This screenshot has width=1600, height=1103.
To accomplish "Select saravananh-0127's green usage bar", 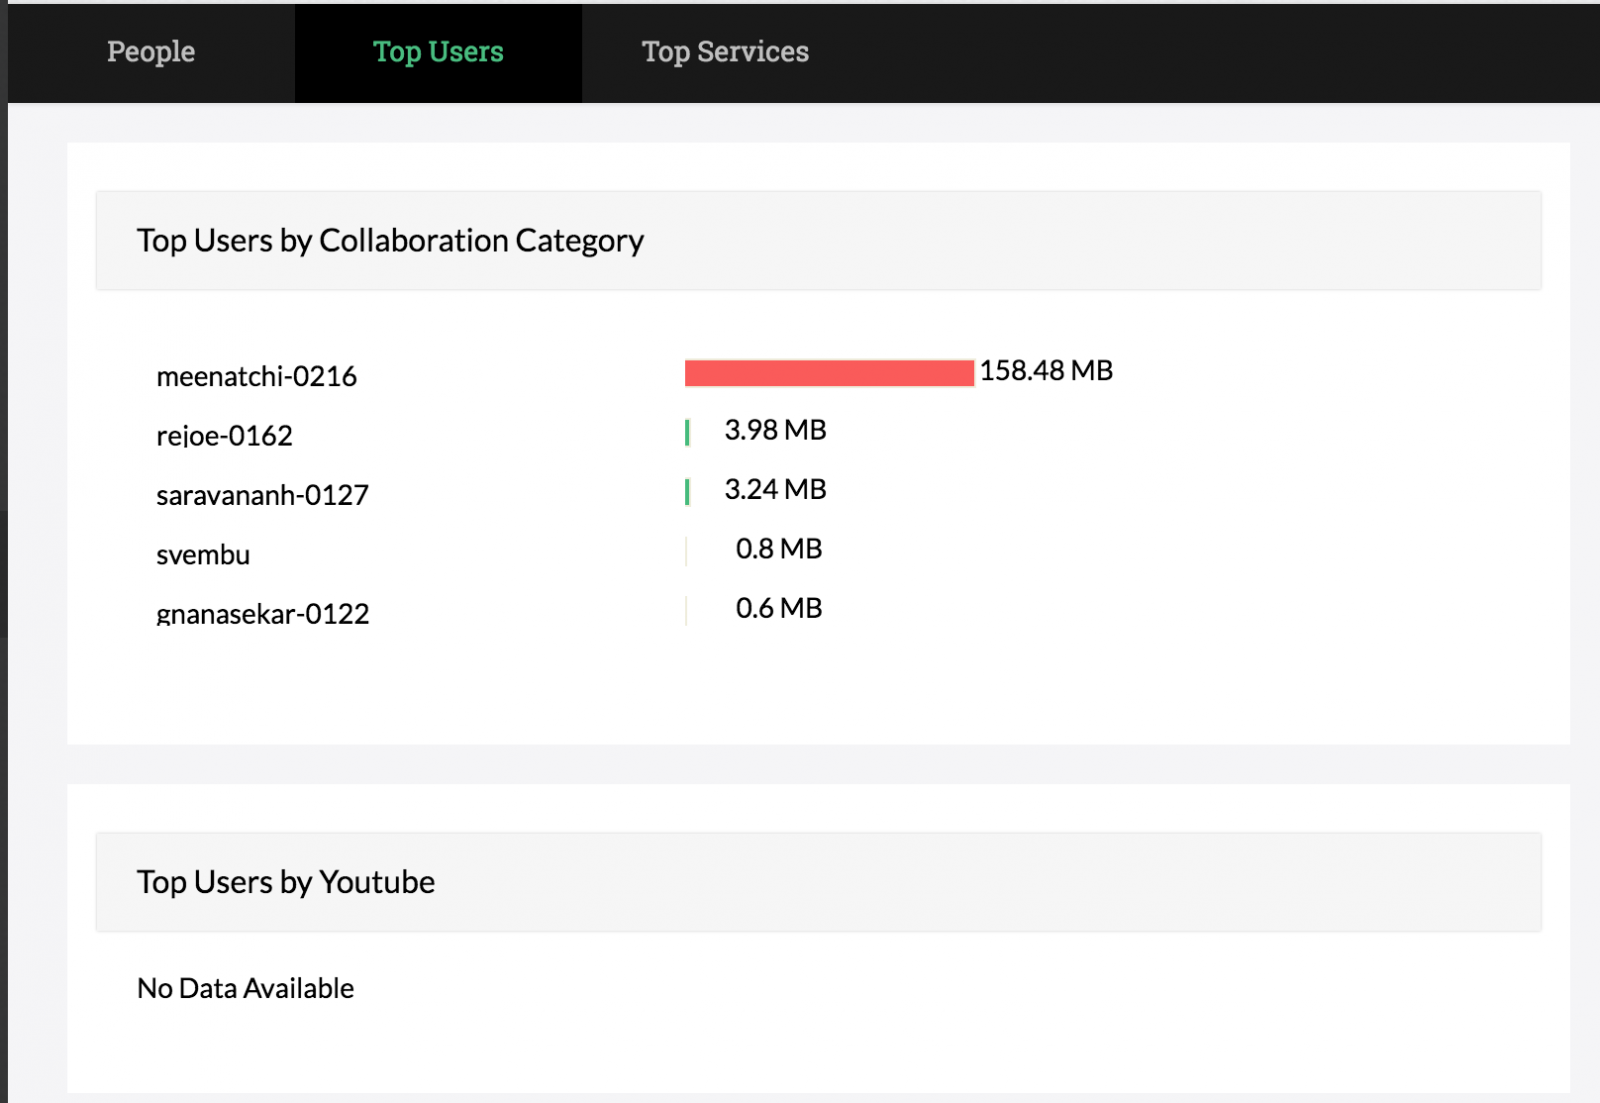I will click(x=686, y=489).
